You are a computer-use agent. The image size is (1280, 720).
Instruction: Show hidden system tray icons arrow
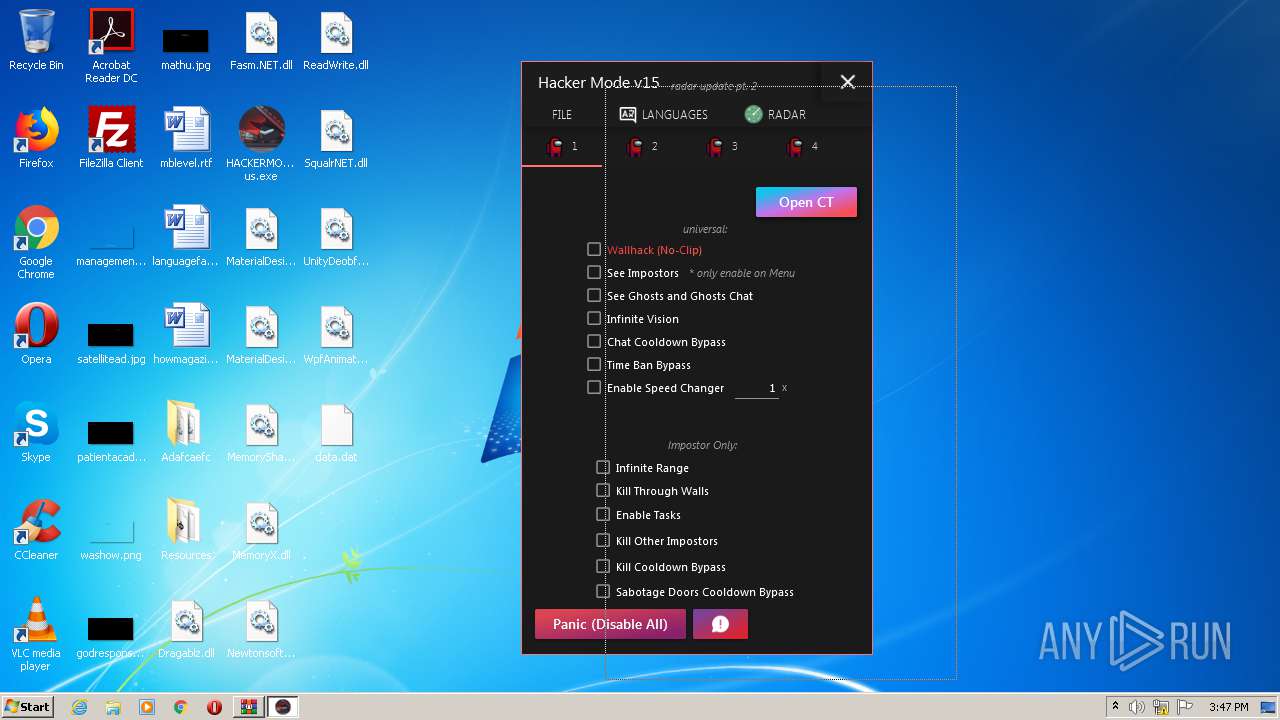click(1116, 707)
